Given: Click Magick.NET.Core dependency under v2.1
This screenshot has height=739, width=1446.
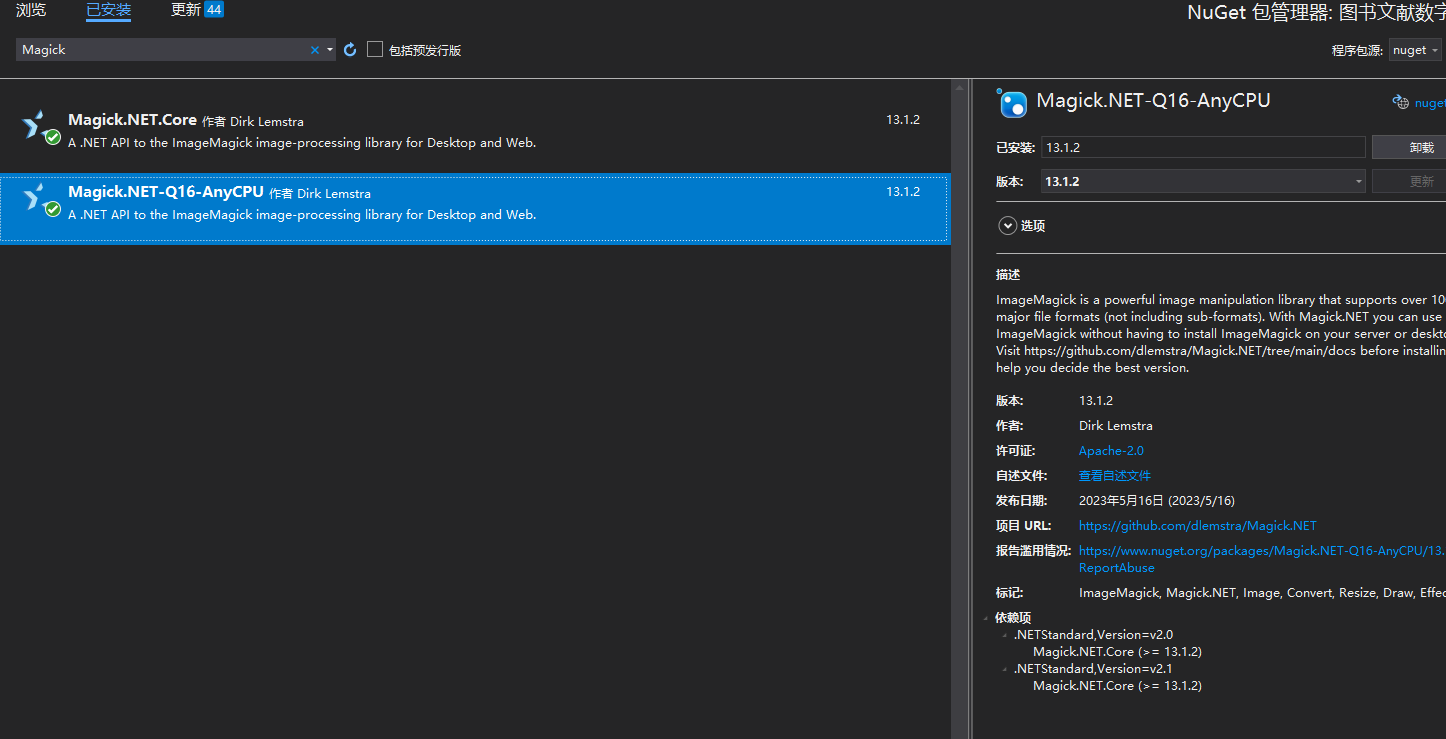Looking at the screenshot, I should pos(1117,686).
